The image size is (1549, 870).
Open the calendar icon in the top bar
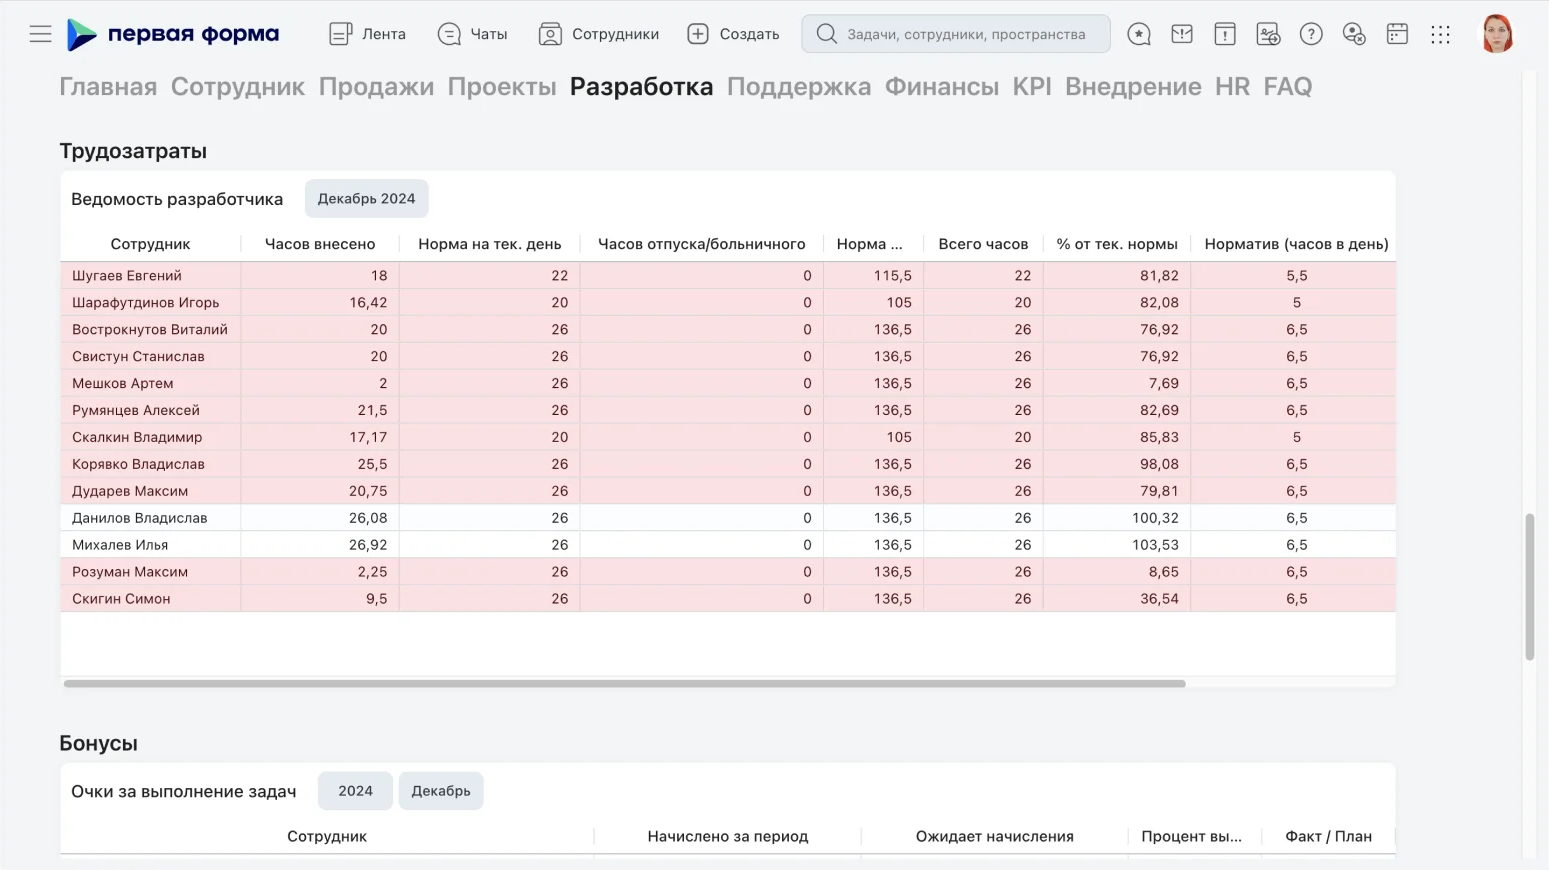click(x=1397, y=34)
